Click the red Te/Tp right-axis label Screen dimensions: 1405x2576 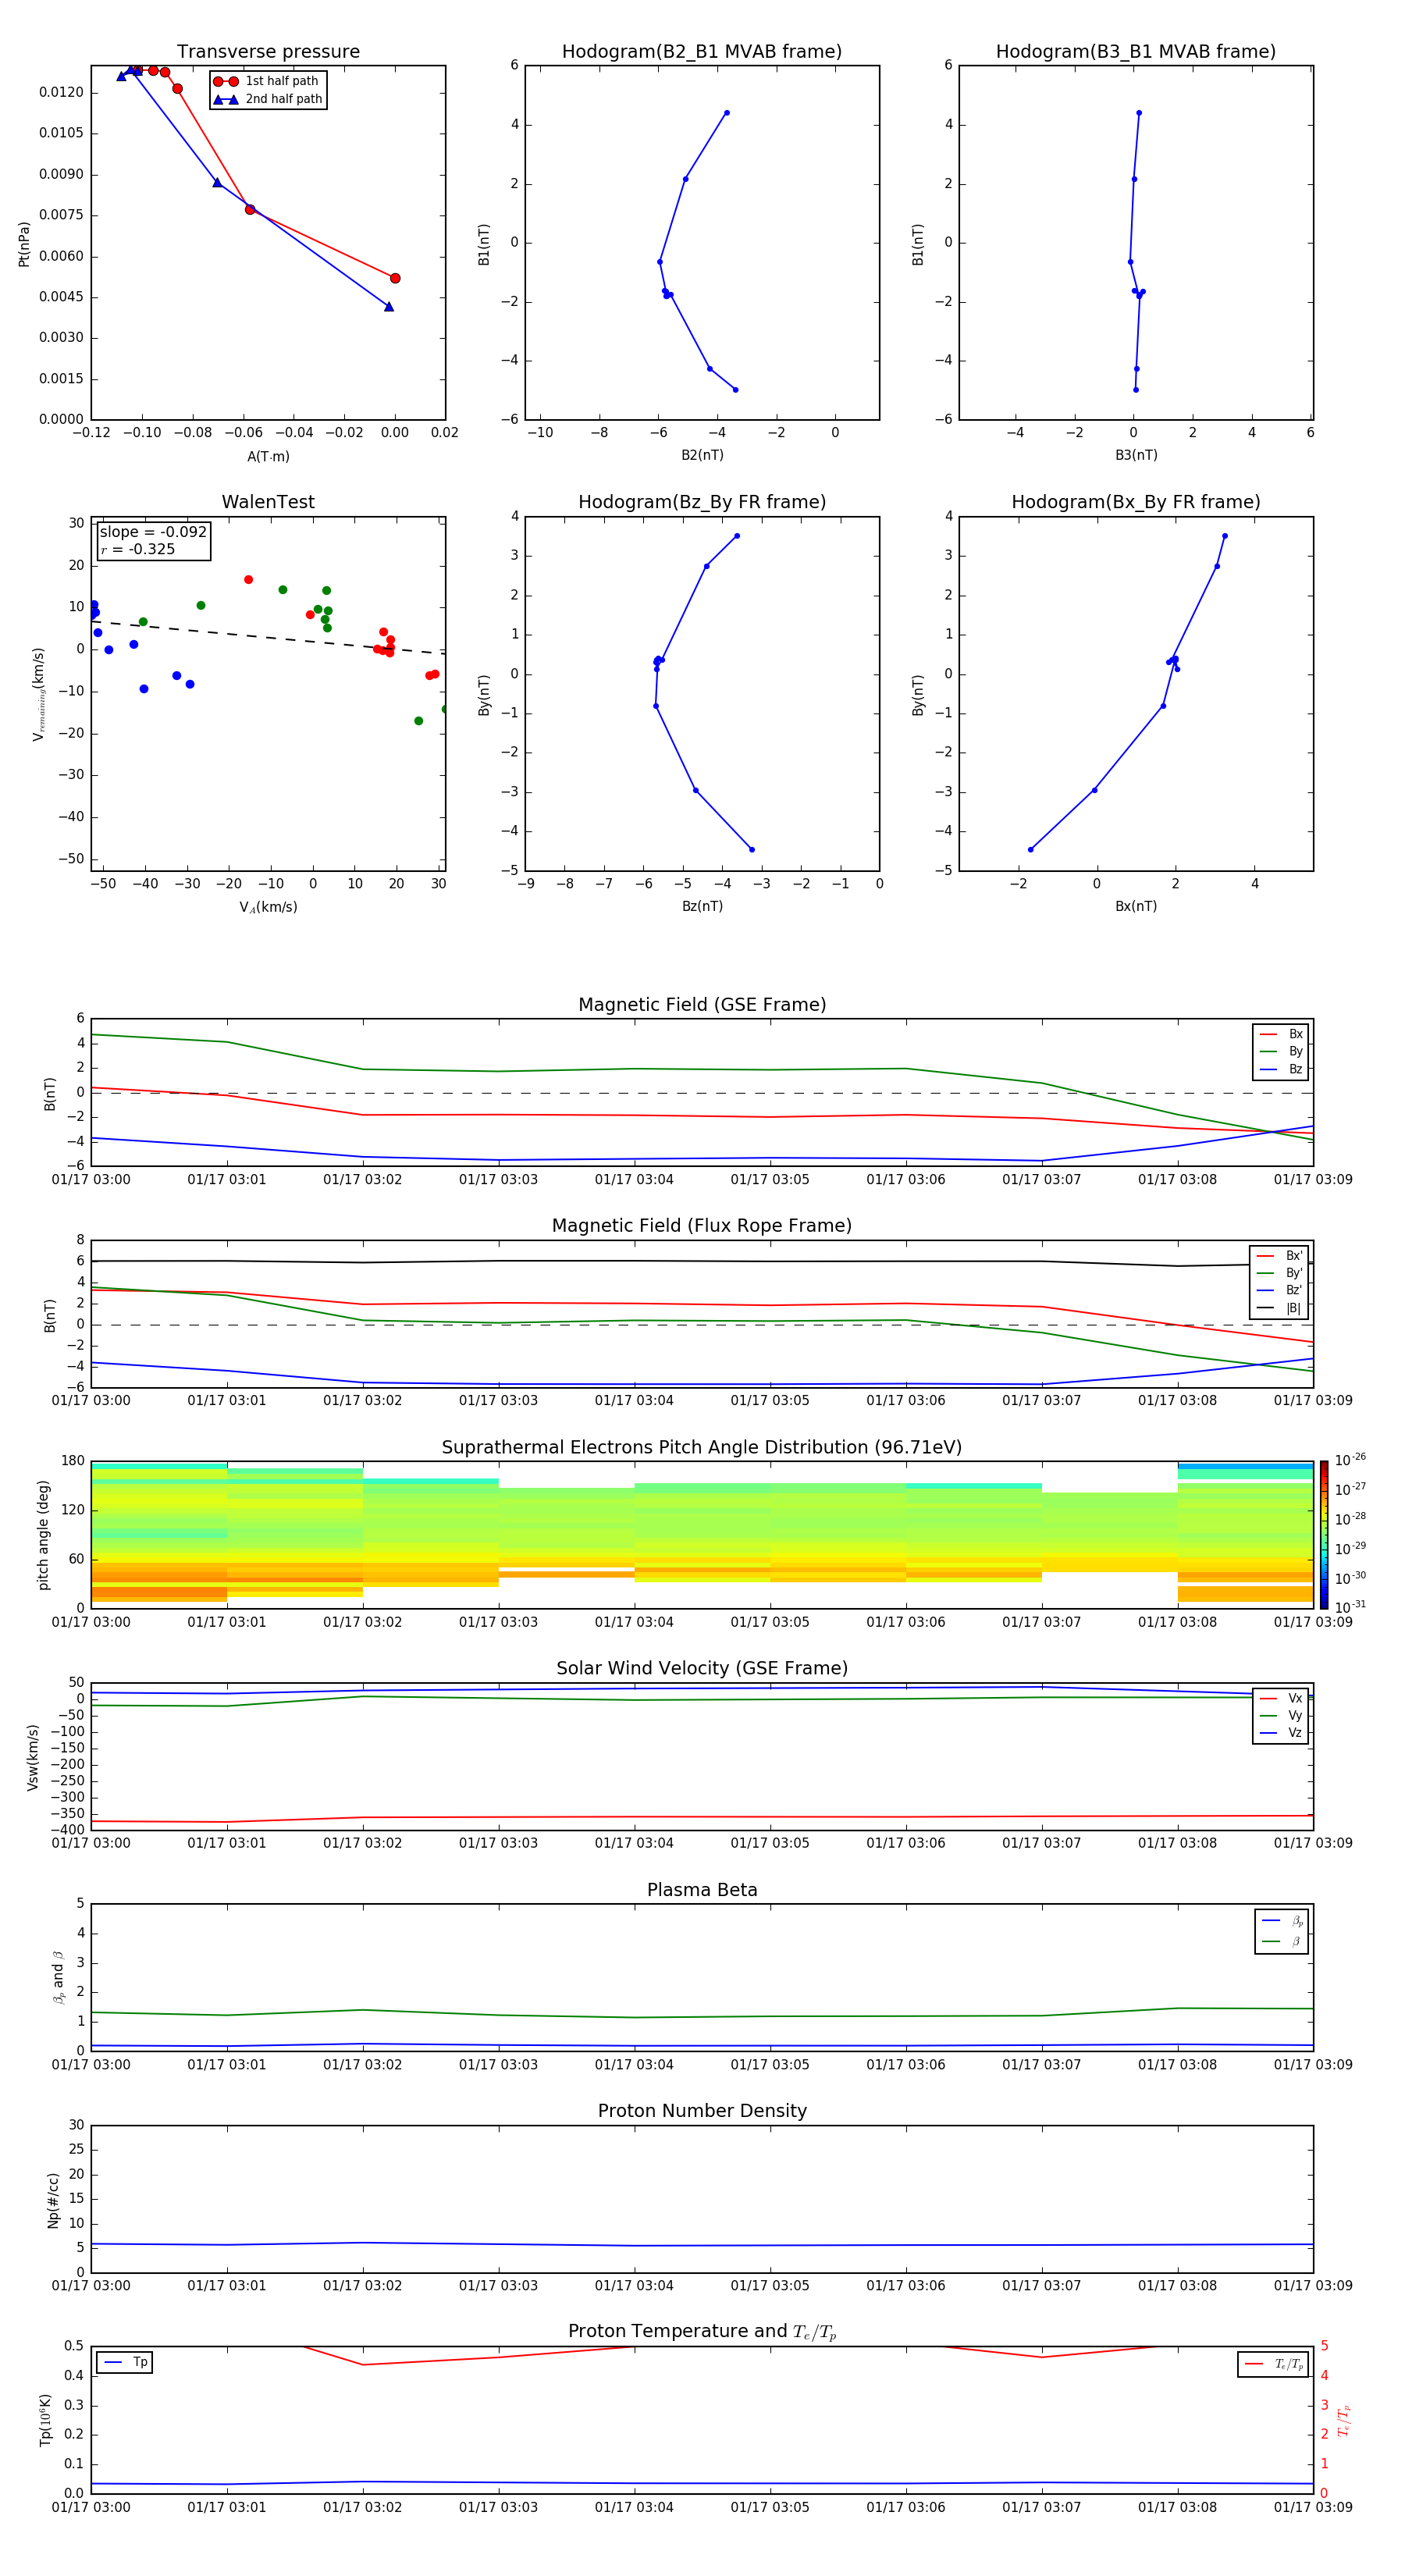tap(1344, 2420)
